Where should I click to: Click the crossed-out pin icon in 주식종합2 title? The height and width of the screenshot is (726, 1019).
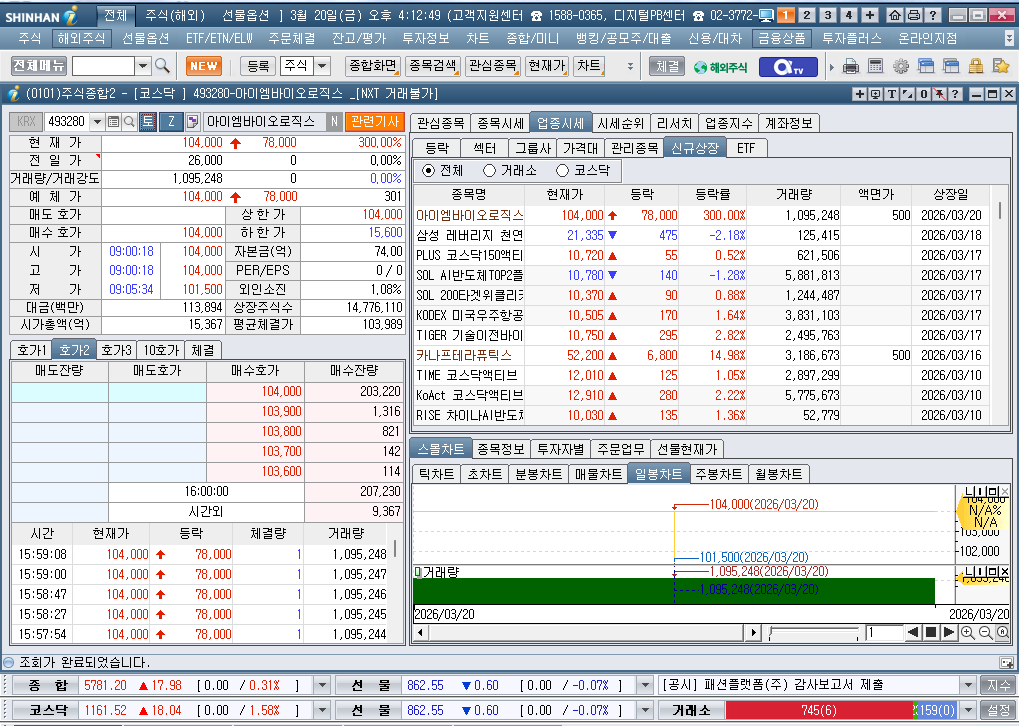[939, 94]
